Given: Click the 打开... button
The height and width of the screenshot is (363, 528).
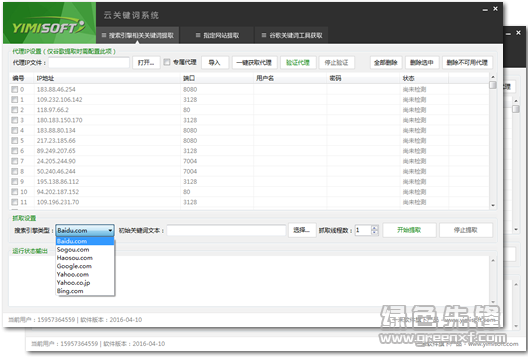Looking at the screenshot, I should coord(146,63).
